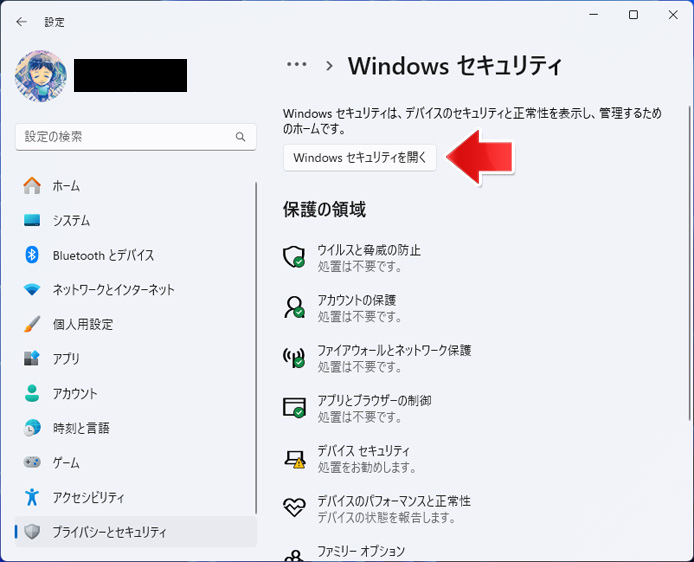Open the アカウント person icon
The height and width of the screenshot is (562, 694).
click(32, 393)
